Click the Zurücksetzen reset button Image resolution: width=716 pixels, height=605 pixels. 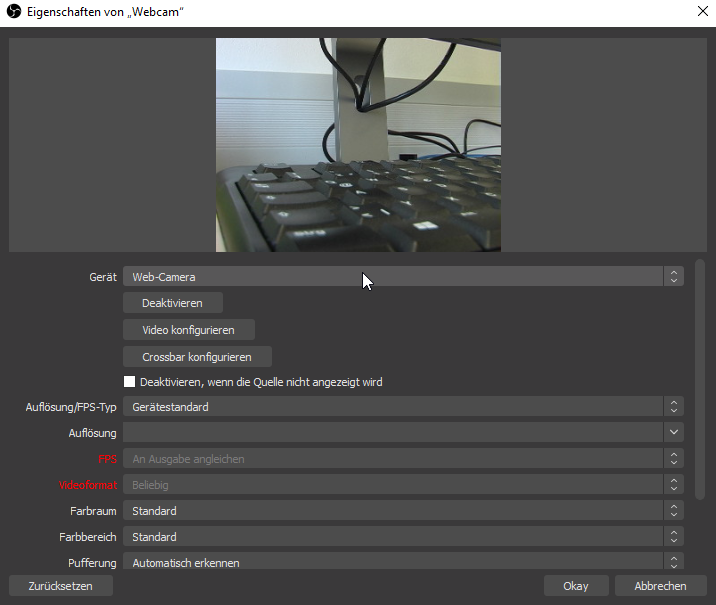[60, 586]
